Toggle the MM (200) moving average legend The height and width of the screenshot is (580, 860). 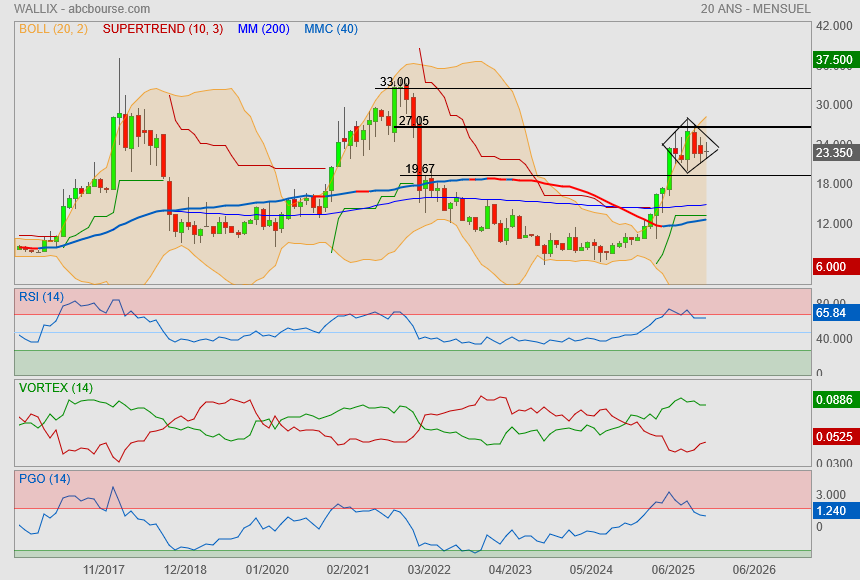pyautogui.click(x=263, y=29)
